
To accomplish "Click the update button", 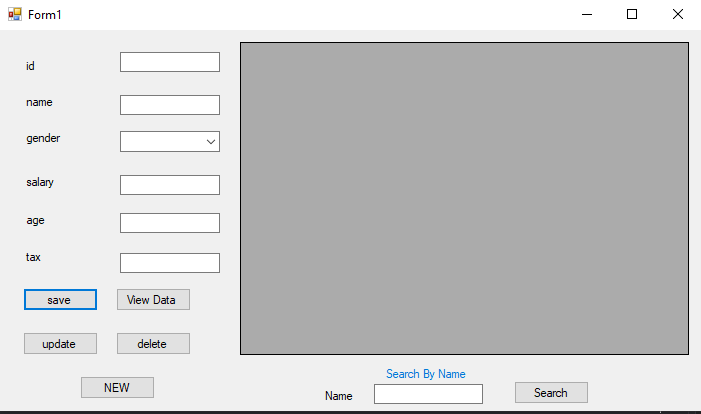I will coord(60,343).
